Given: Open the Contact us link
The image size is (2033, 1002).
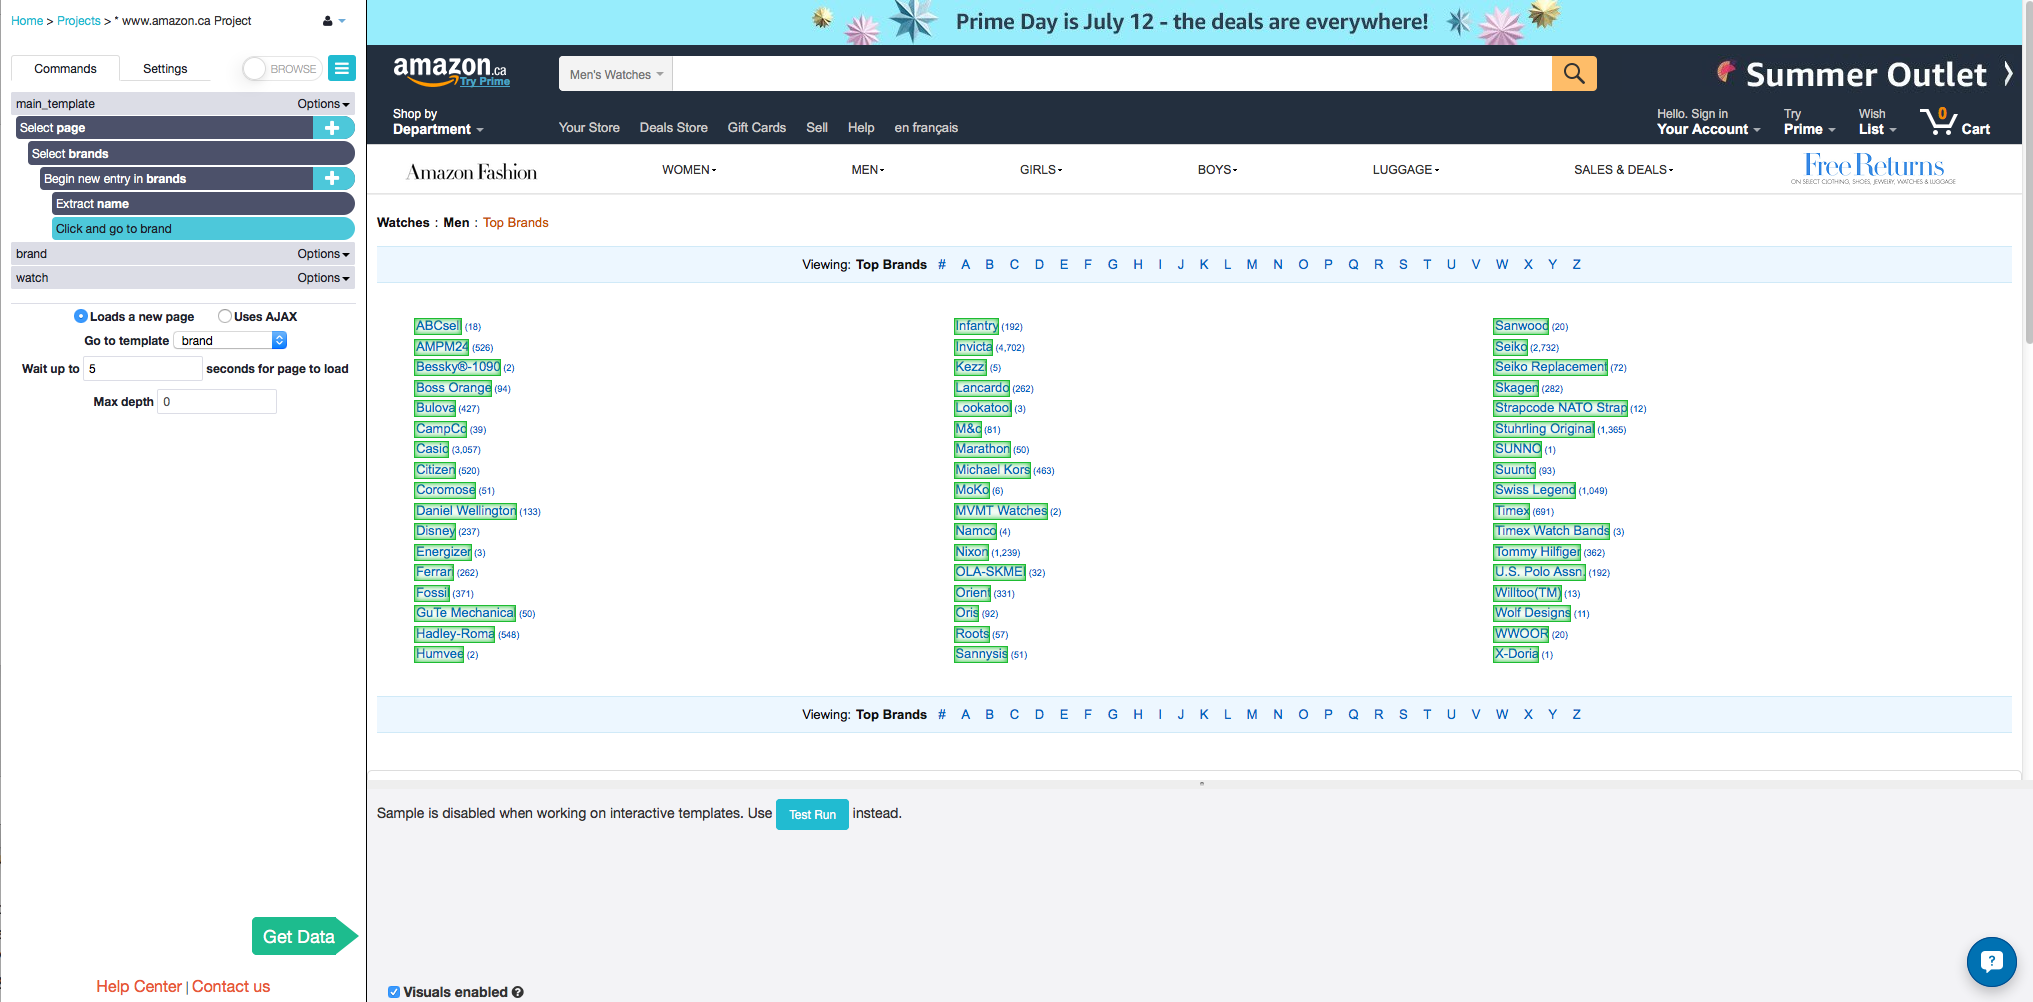Looking at the screenshot, I should (231, 987).
